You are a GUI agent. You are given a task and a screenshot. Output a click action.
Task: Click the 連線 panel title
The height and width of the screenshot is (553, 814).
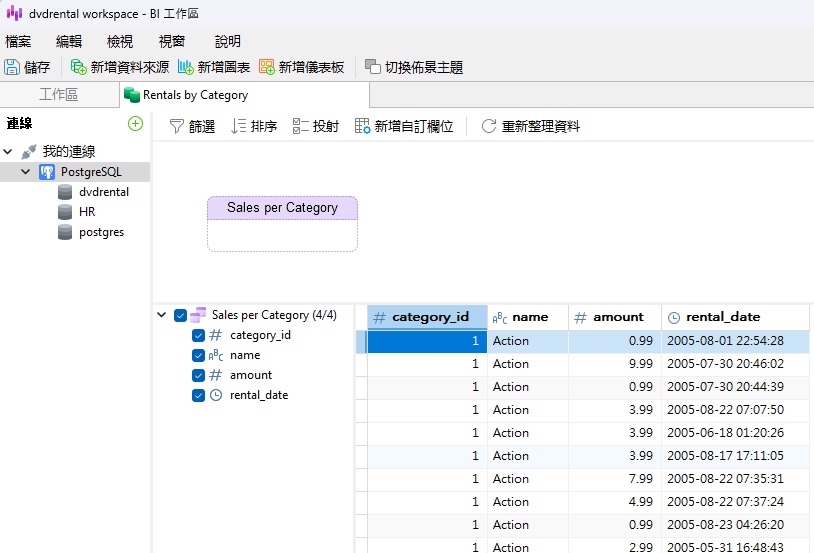[19, 124]
